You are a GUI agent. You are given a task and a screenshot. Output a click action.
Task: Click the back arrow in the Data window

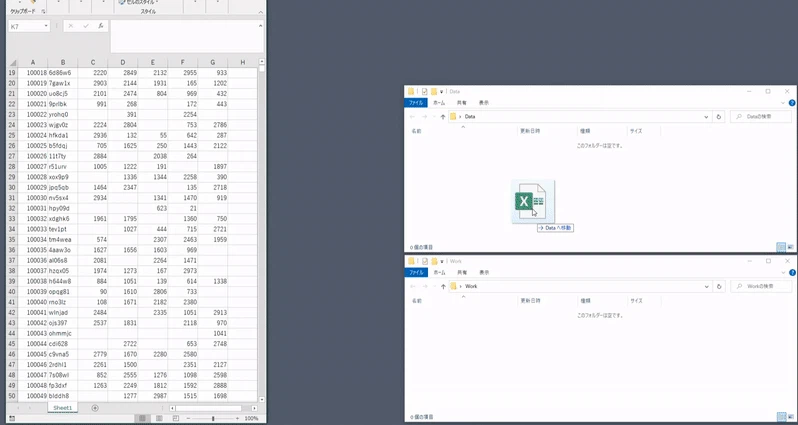[413, 117]
